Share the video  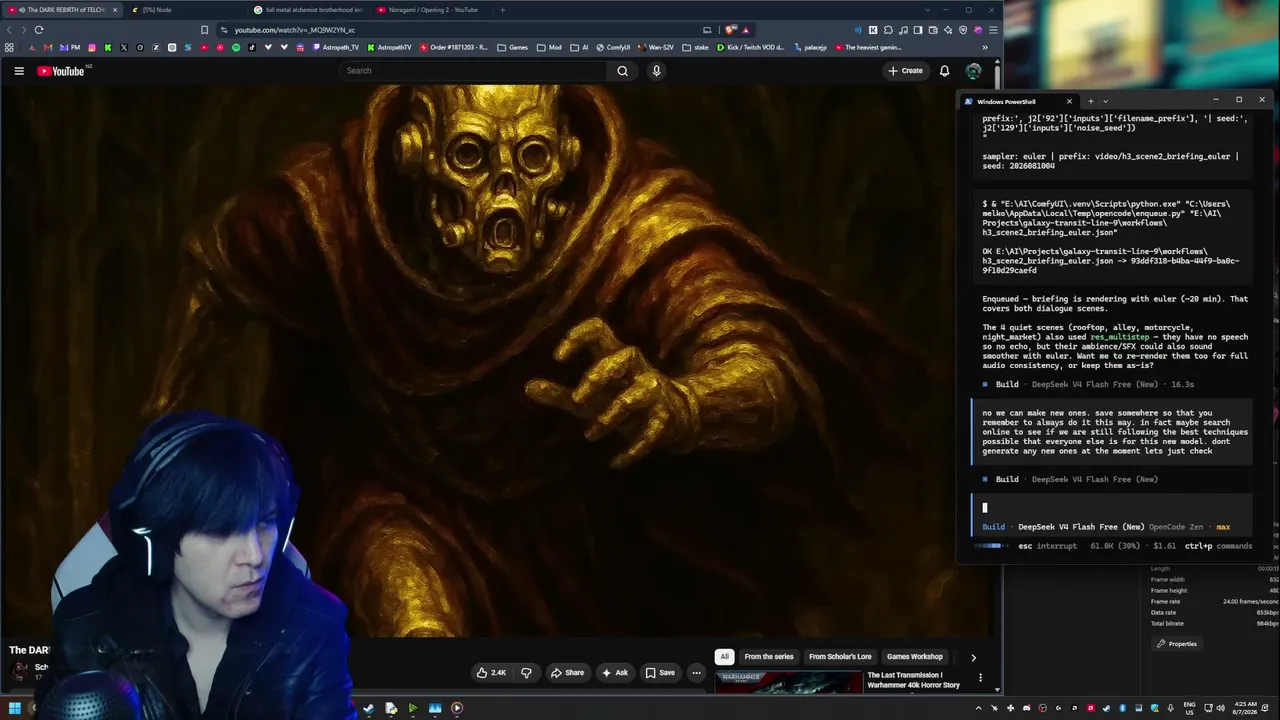[x=567, y=673]
